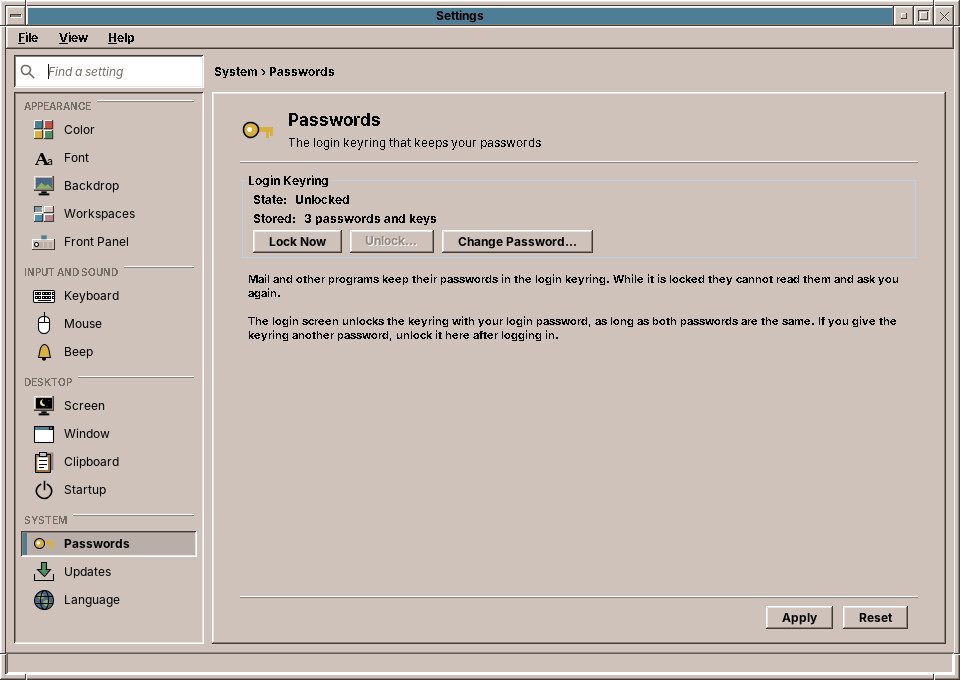This screenshot has width=960, height=680.
Task: Open the File menu
Action: tap(28, 38)
